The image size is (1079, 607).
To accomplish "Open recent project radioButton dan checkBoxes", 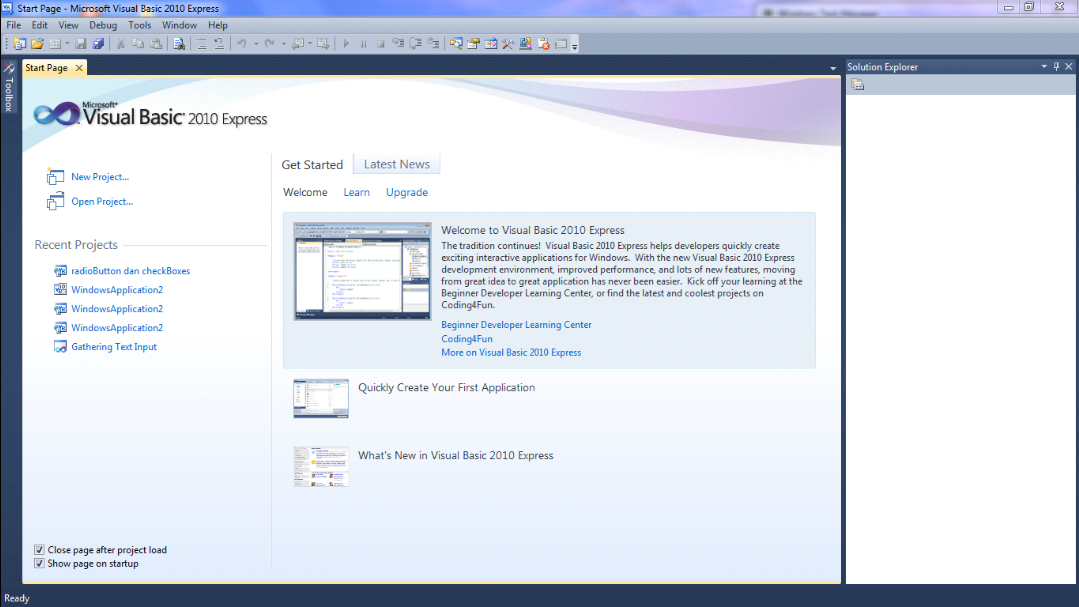I will [x=130, y=270].
